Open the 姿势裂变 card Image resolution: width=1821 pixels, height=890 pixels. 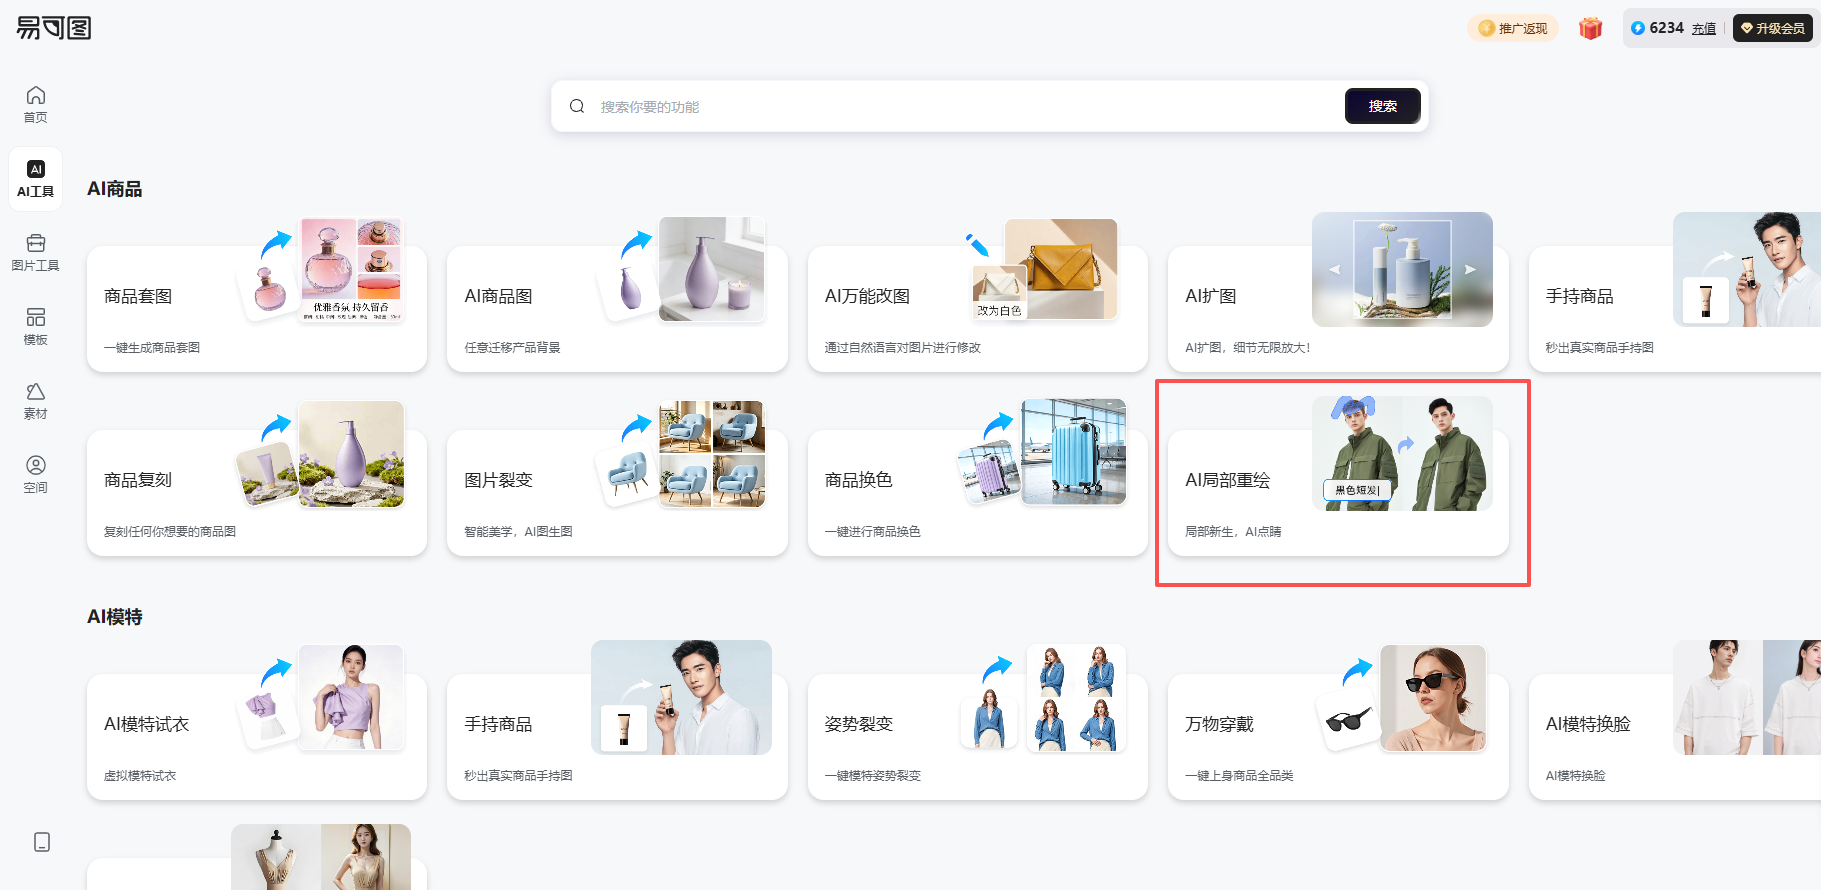(978, 737)
